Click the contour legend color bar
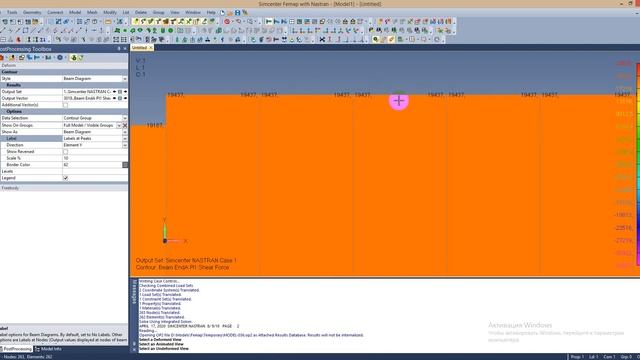Screen dimensions: 640x360 (x=638, y=164)
